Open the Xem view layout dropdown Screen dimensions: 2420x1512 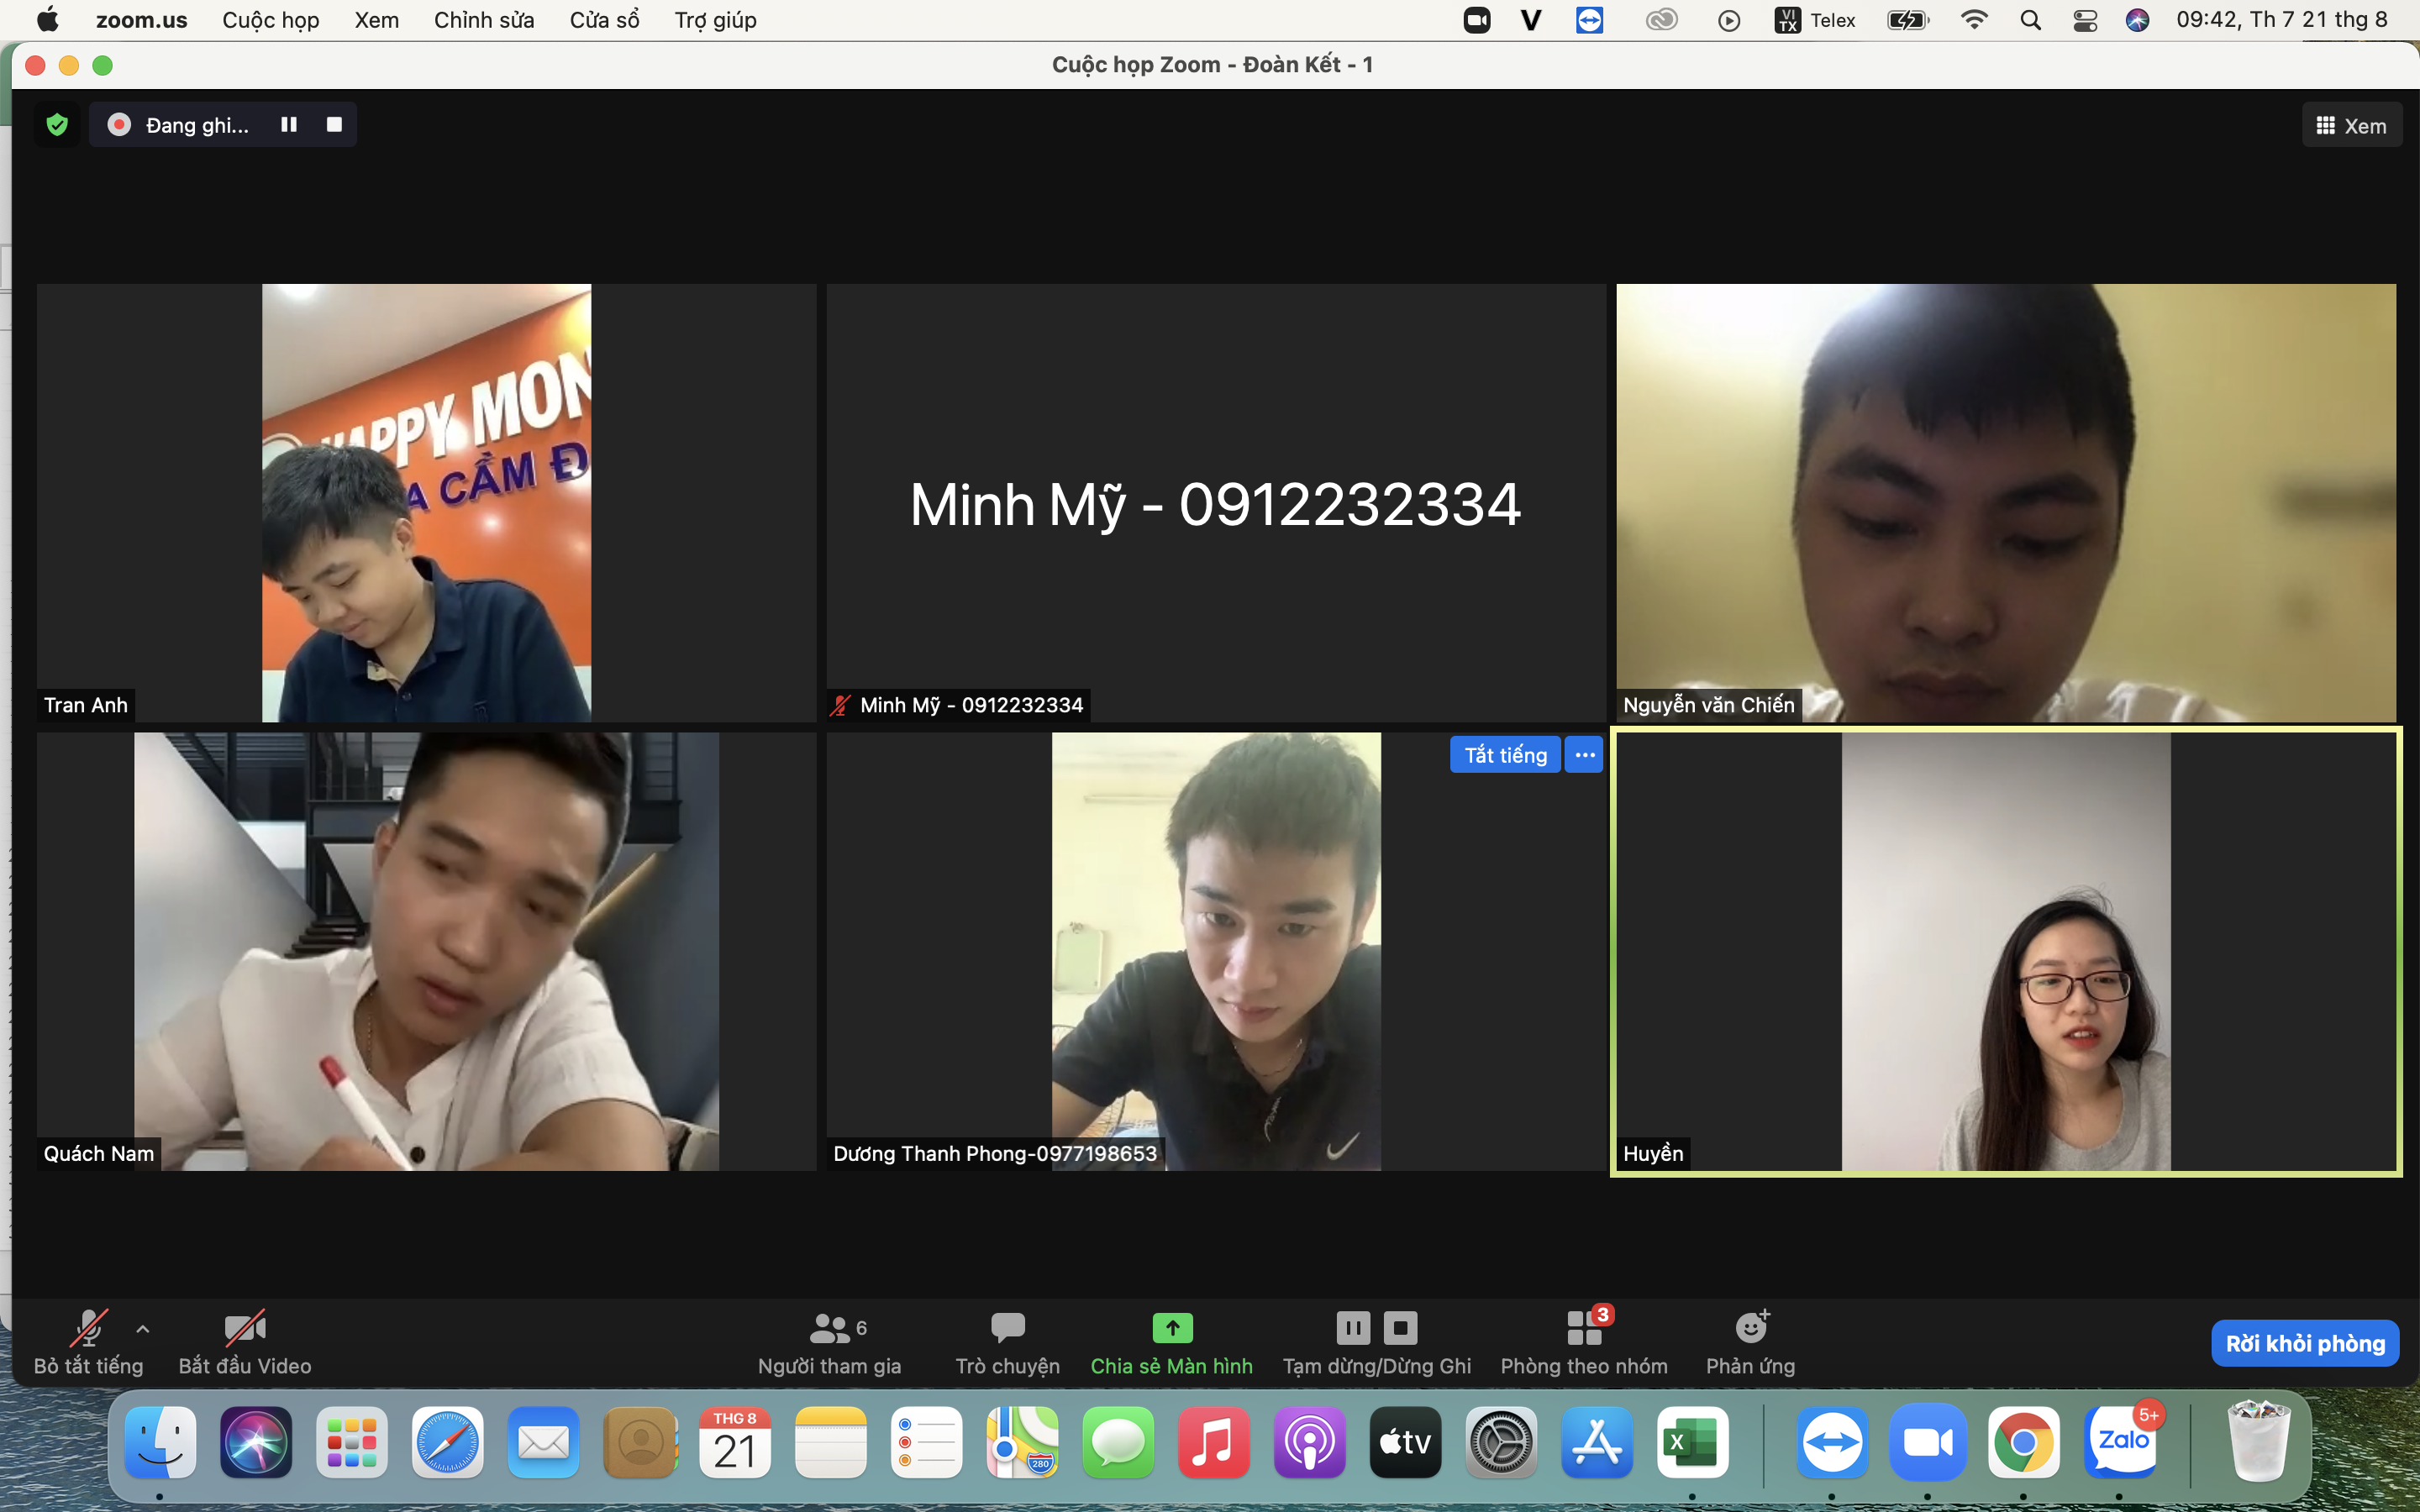(2351, 126)
